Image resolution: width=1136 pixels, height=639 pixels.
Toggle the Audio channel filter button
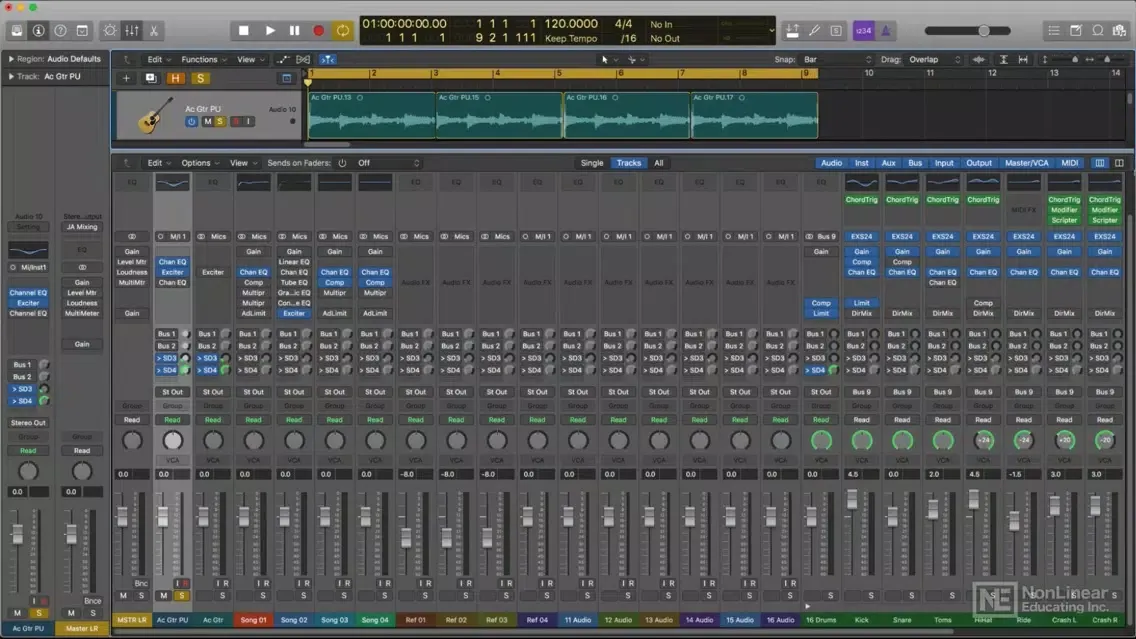831,163
